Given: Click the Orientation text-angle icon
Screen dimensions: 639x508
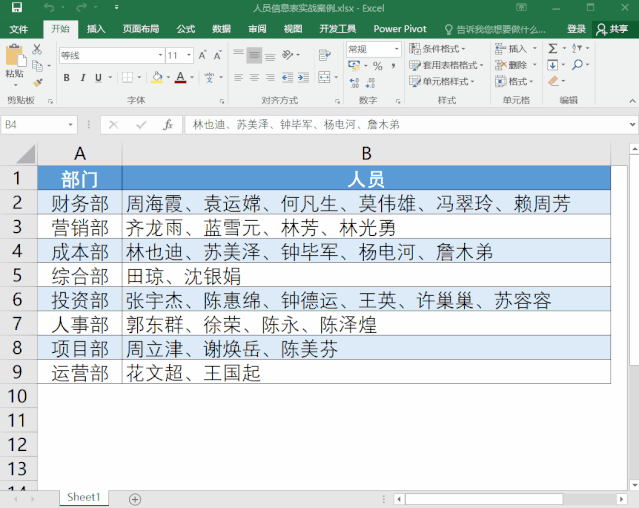Looking at the screenshot, I should [x=288, y=55].
